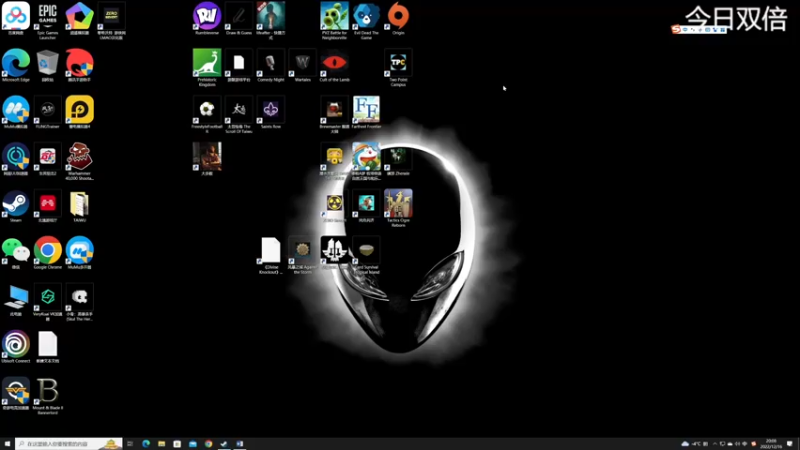Image resolution: width=800 pixels, height=450 pixels.
Task: Click the taskbar search box
Action: (68, 444)
